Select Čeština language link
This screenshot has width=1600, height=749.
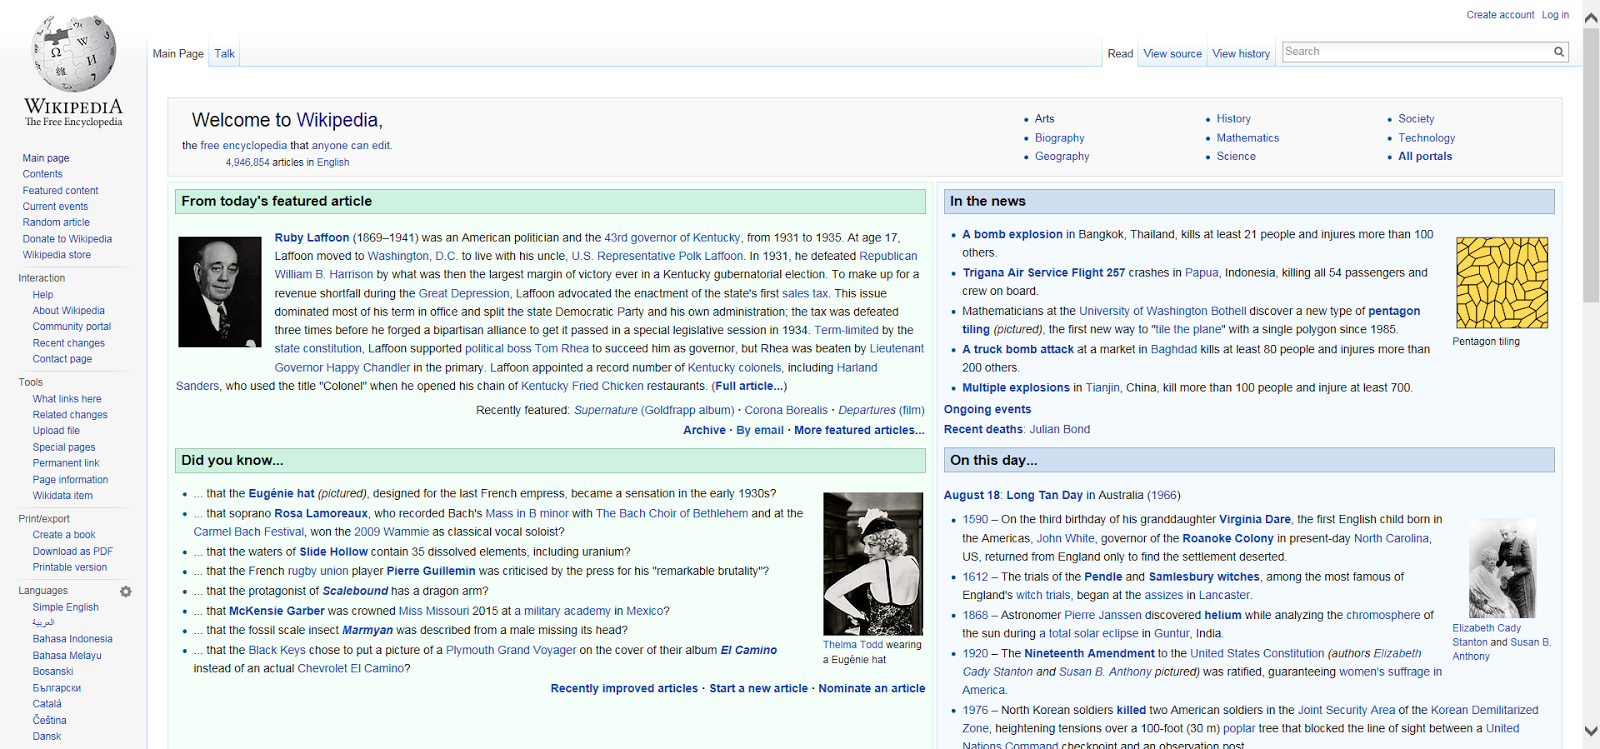tap(49, 721)
